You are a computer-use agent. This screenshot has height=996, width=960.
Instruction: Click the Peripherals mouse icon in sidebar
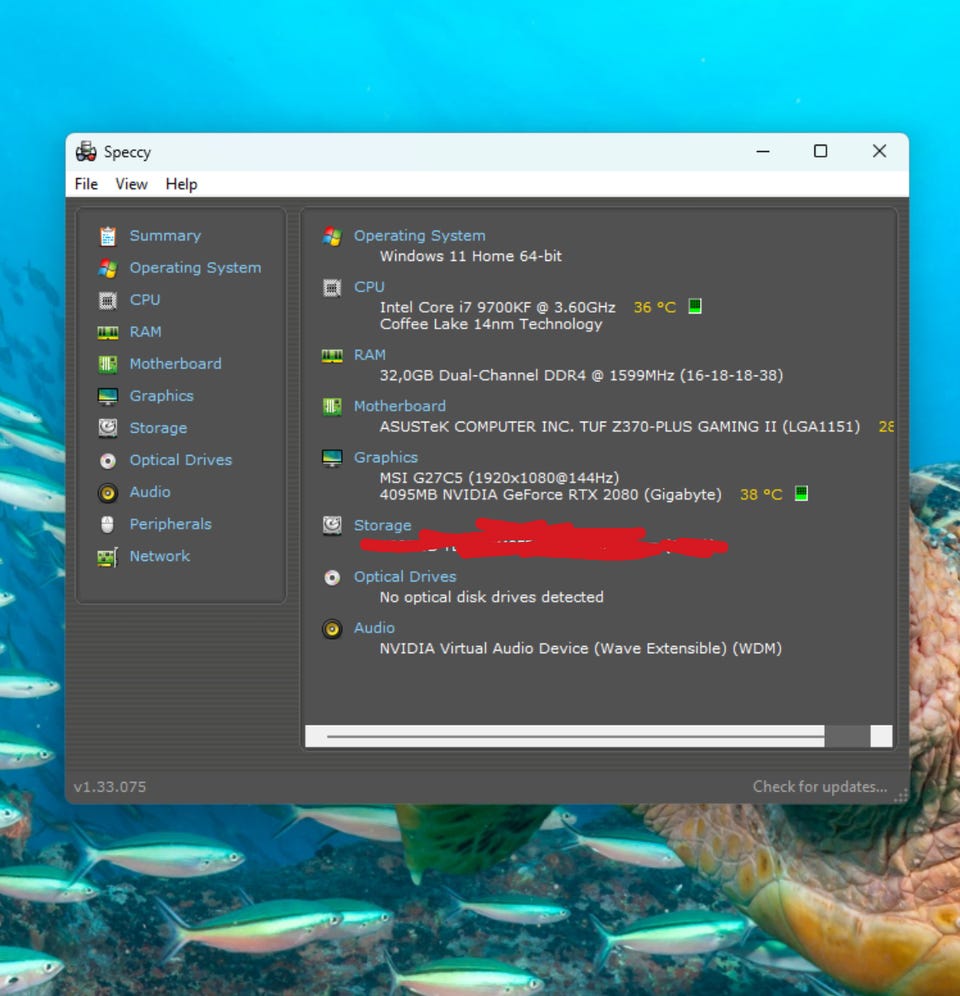(x=108, y=524)
